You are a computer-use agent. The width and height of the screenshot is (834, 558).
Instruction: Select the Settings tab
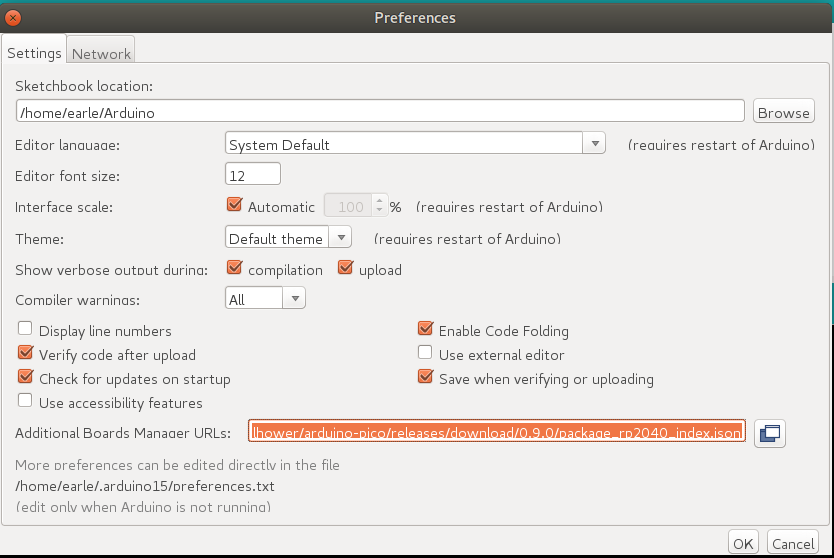(35, 53)
